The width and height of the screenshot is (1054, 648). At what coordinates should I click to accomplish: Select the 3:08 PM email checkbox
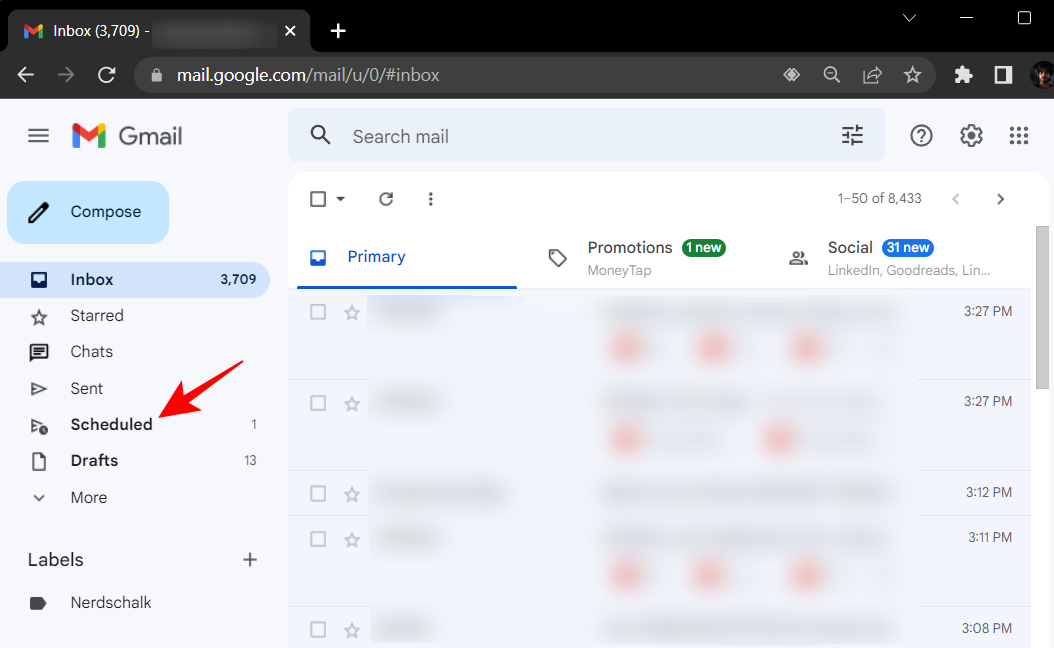[318, 629]
